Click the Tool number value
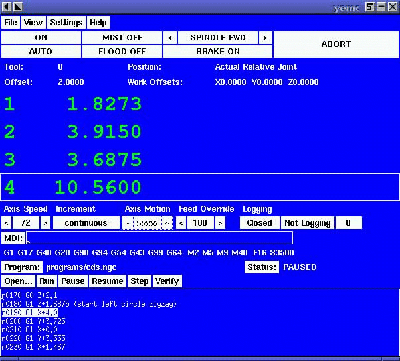400x361 pixels. tap(60, 67)
